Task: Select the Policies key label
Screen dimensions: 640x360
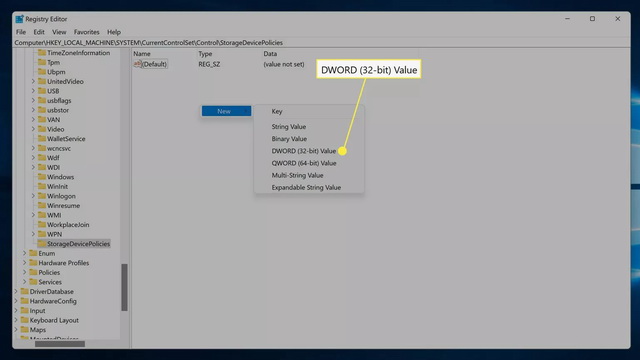Action: pos(49,272)
